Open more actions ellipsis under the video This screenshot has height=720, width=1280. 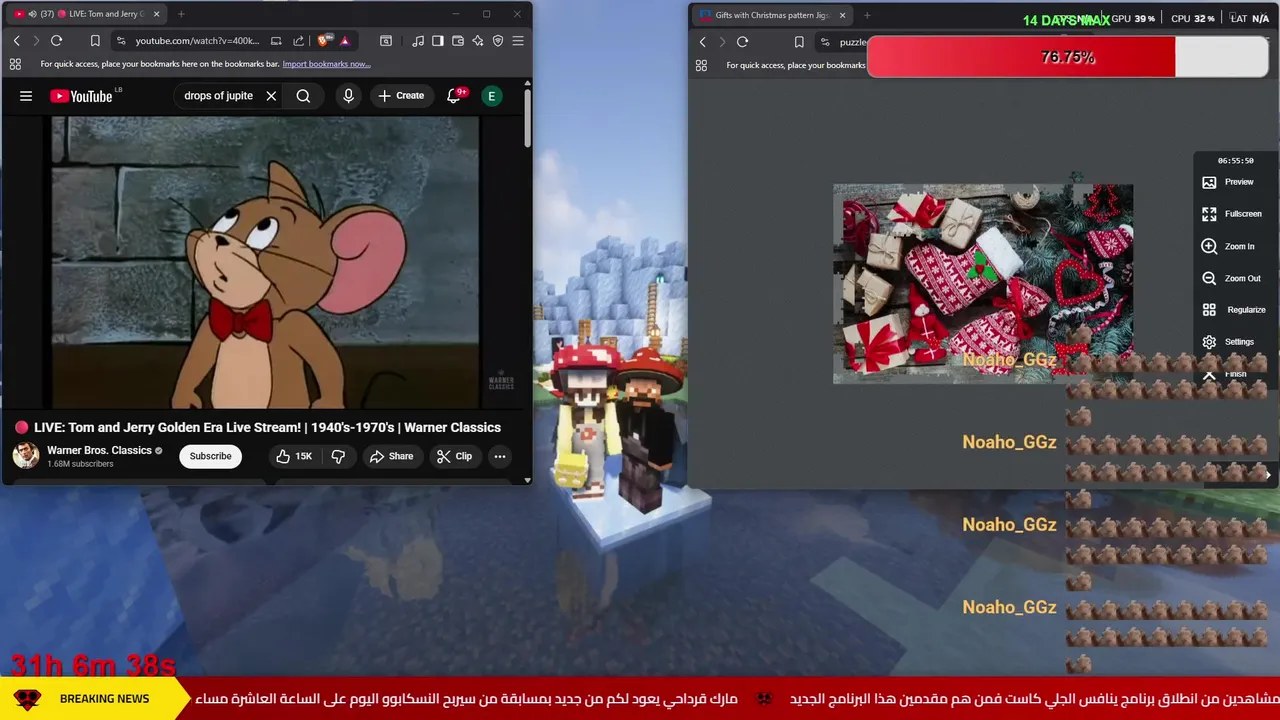pos(499,456)
